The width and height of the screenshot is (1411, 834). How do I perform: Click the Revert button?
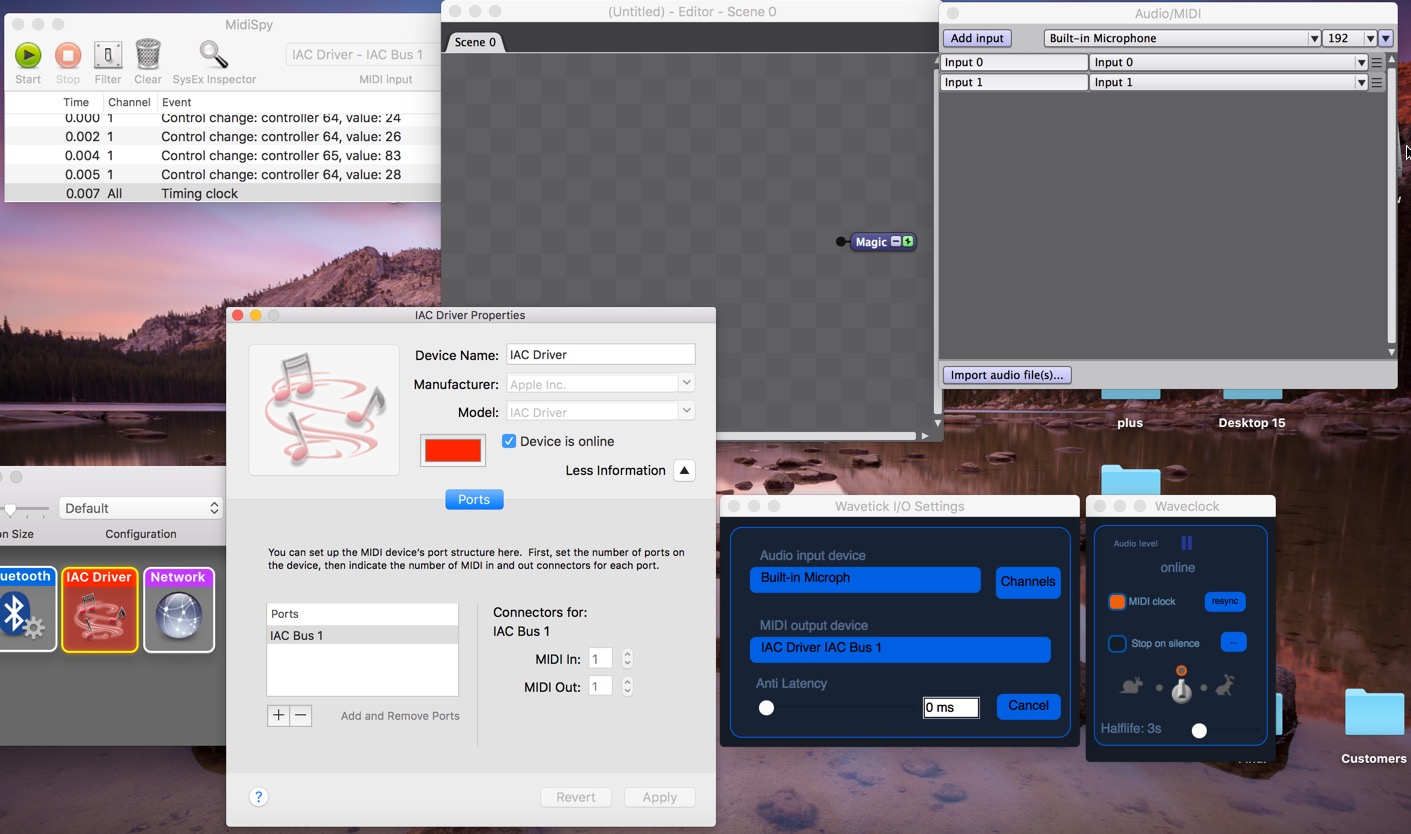tap(576, 797)
